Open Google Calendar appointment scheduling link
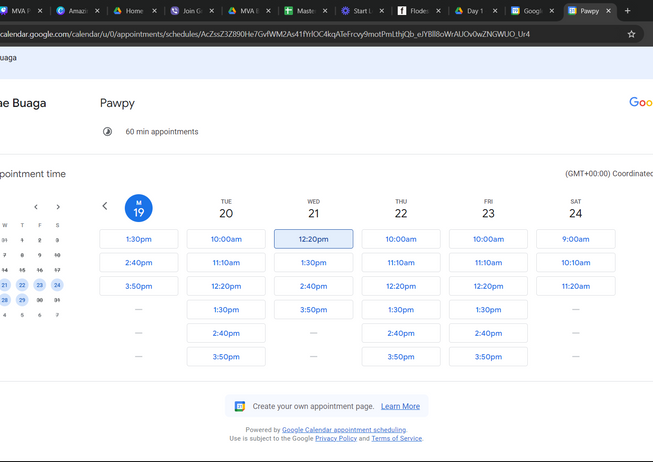 click(x=344, y=430)
